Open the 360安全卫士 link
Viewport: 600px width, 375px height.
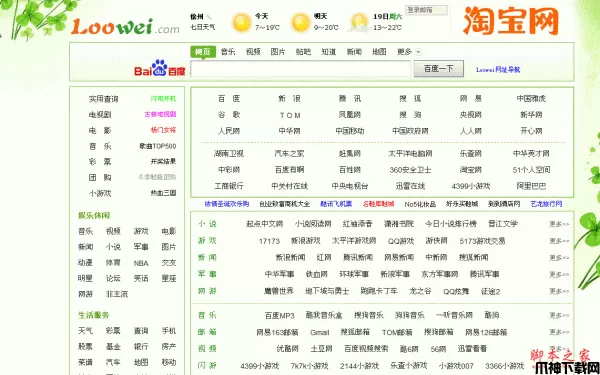[410, 170]
